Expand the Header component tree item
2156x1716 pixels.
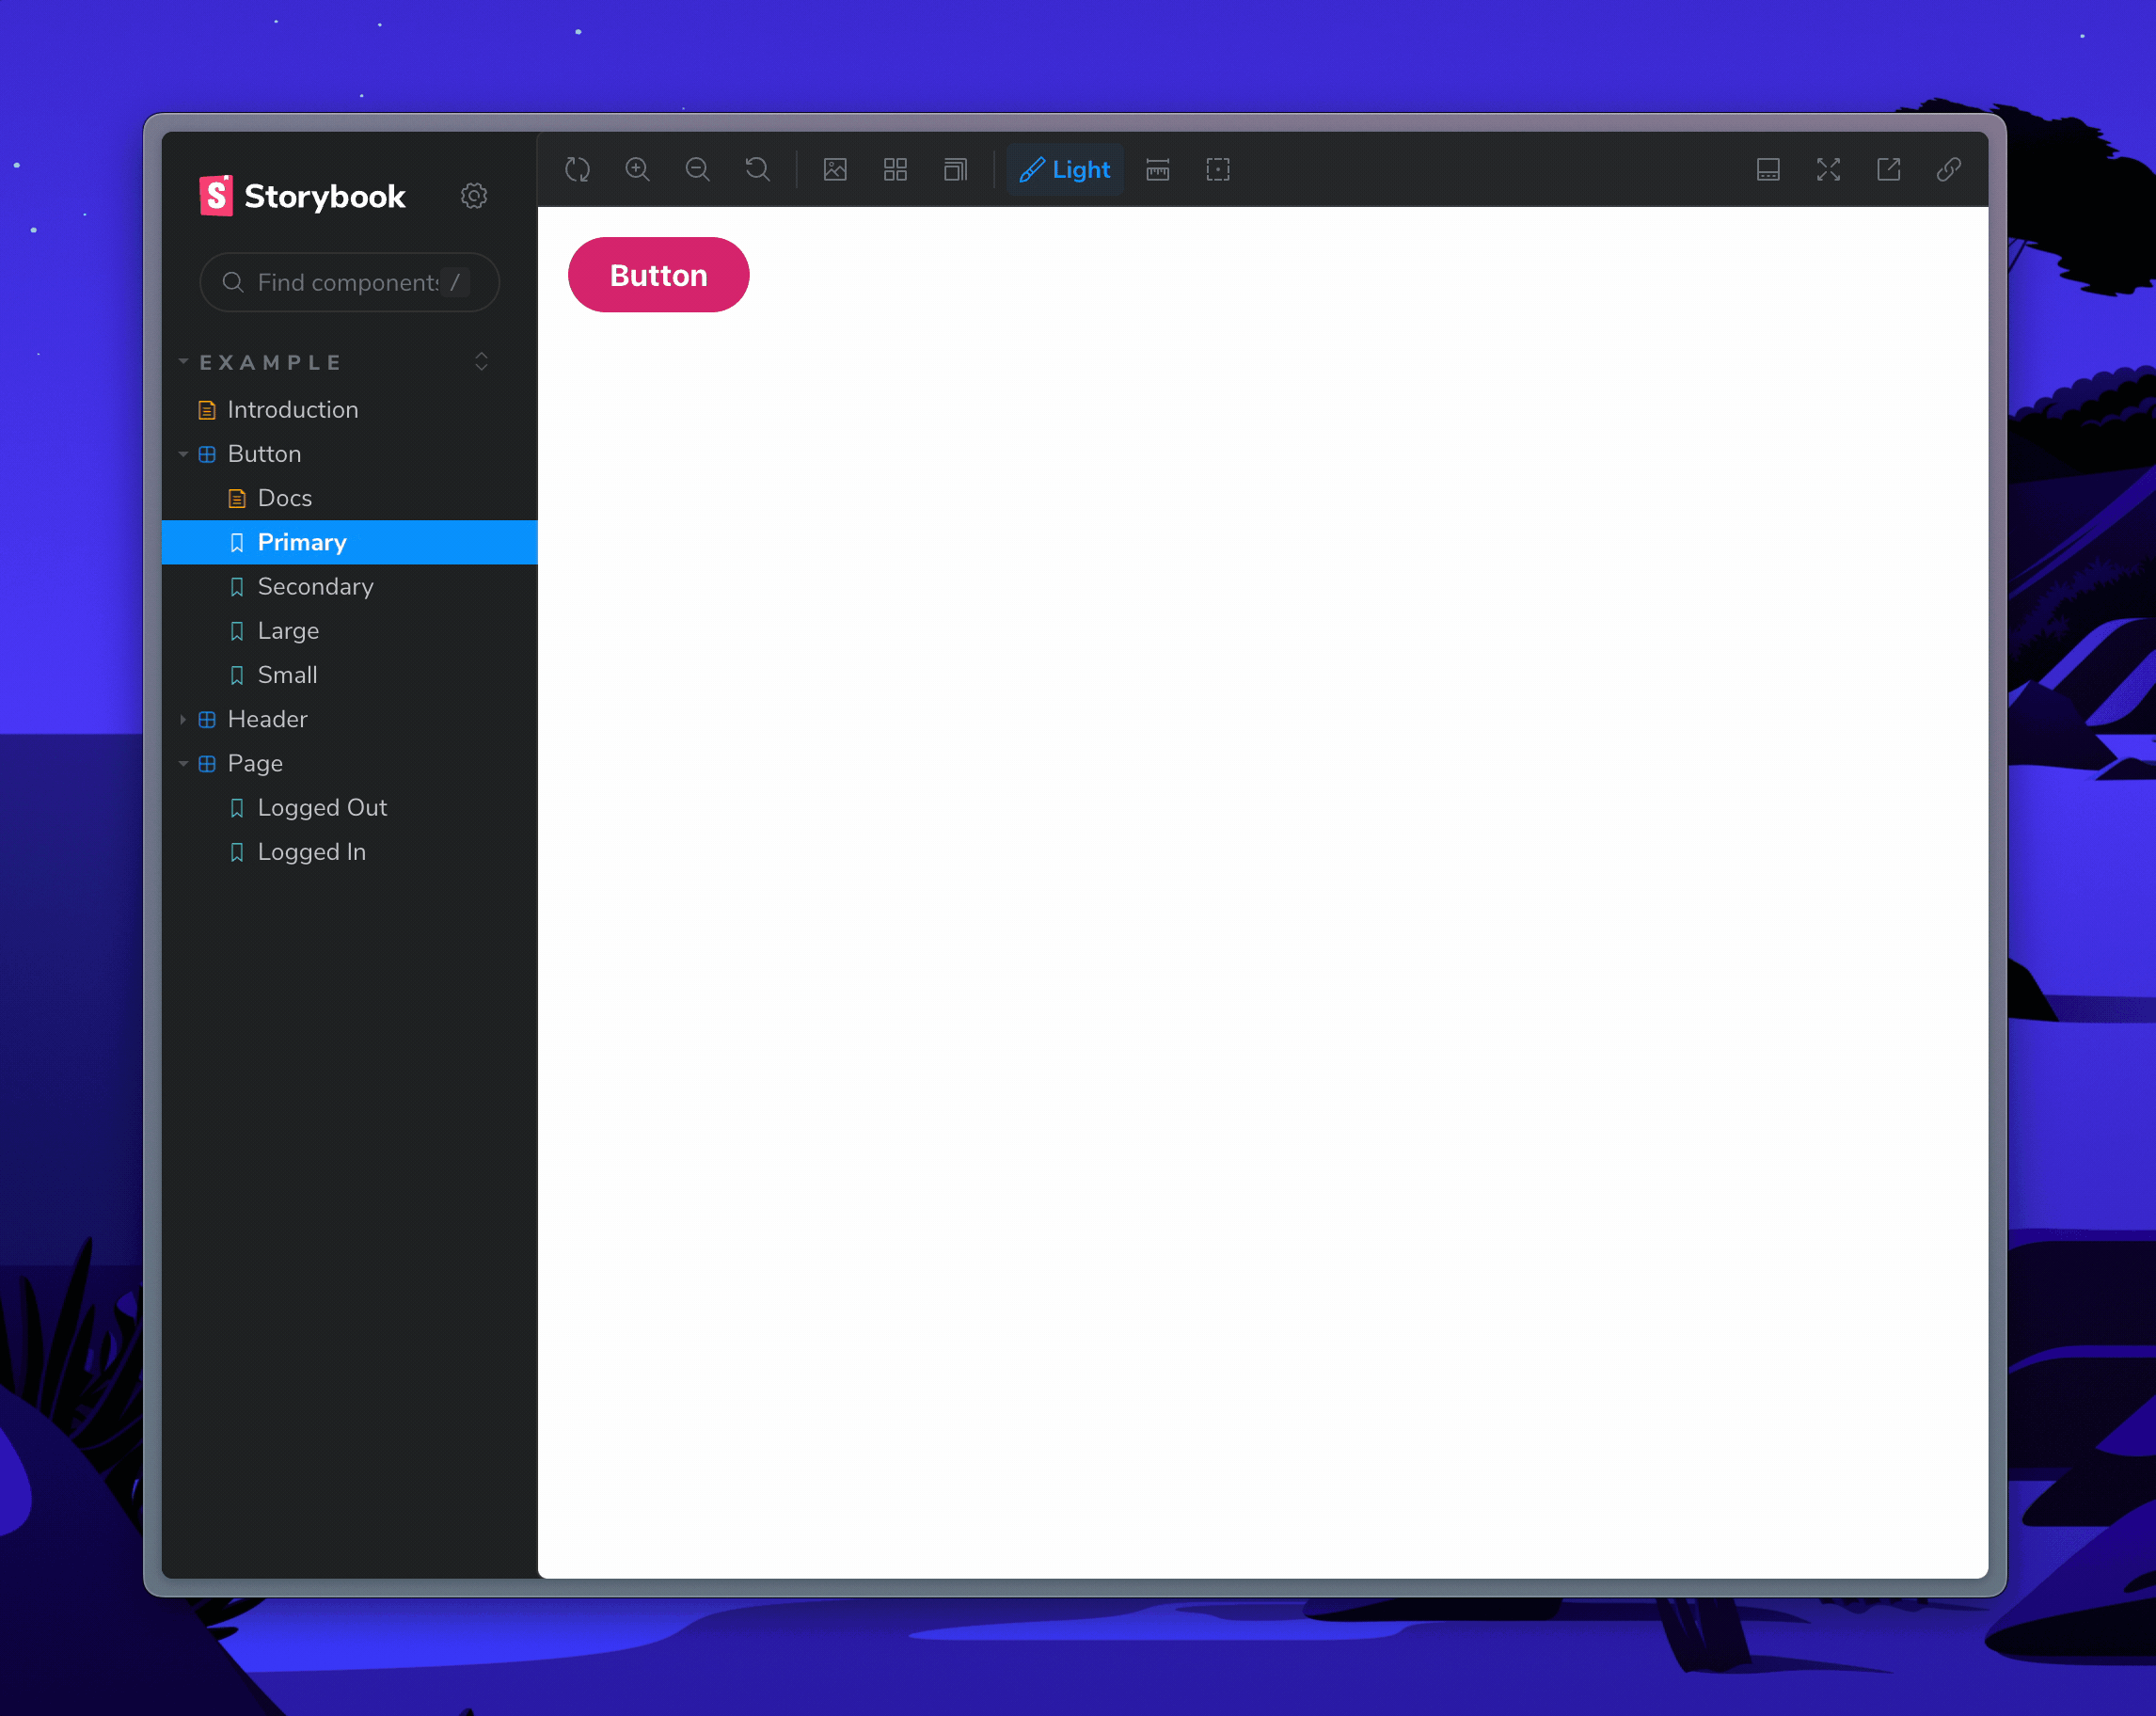tap(182, 718)
